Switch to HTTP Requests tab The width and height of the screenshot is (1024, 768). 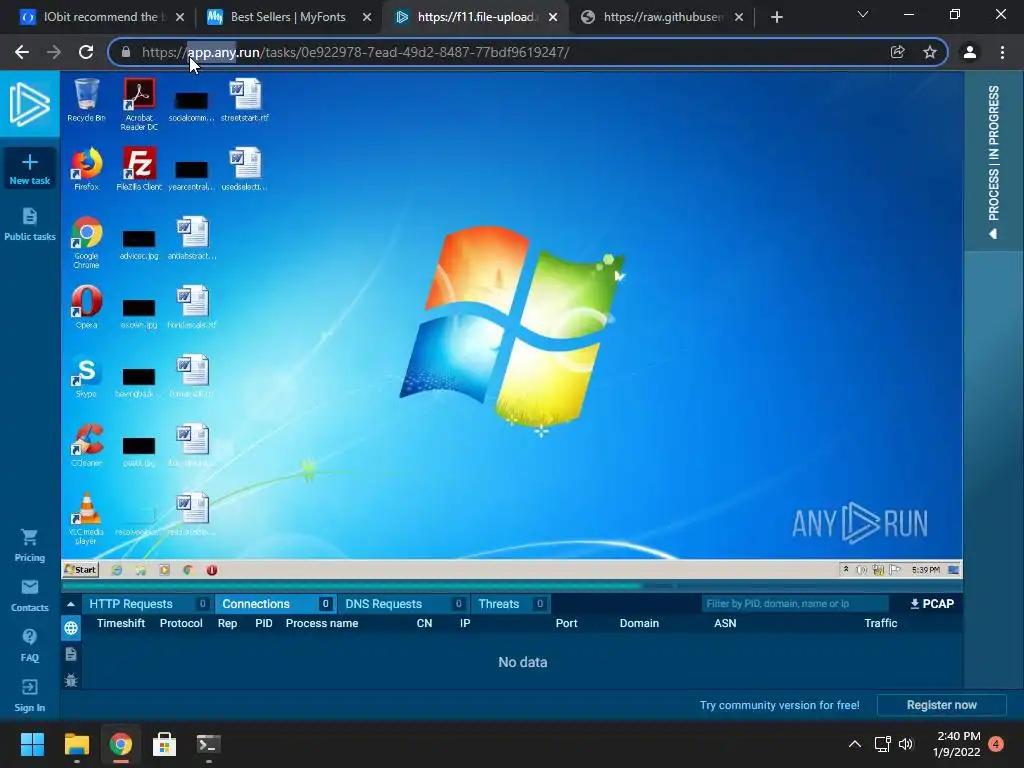click(148, 604)
